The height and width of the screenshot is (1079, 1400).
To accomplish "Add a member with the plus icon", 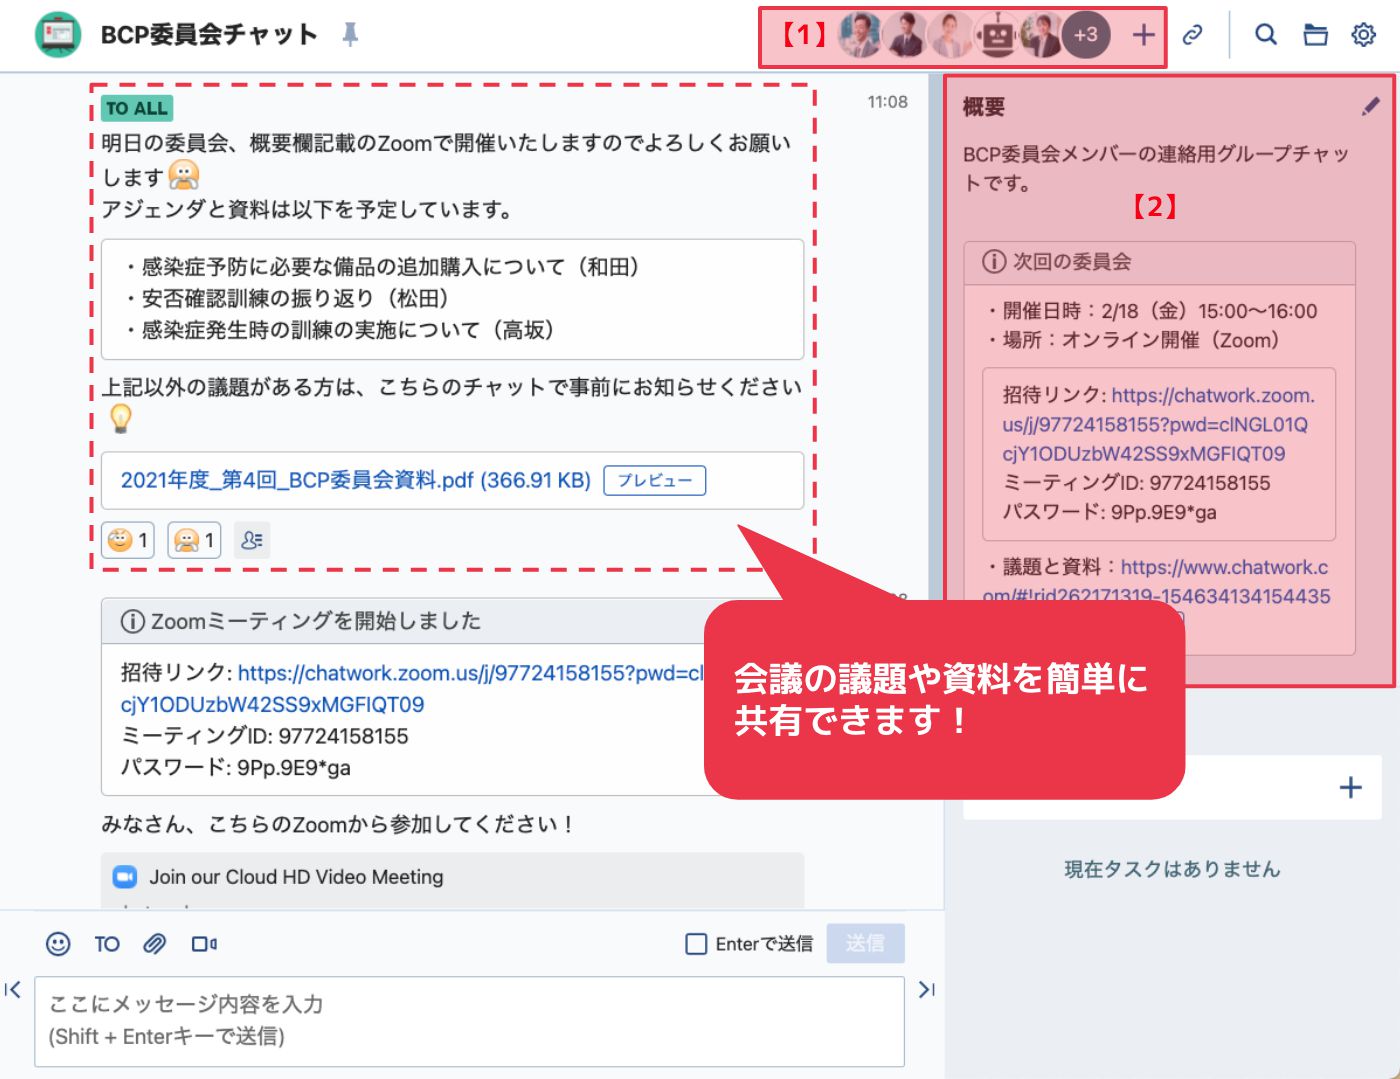I will click(x=1143, y=35).
